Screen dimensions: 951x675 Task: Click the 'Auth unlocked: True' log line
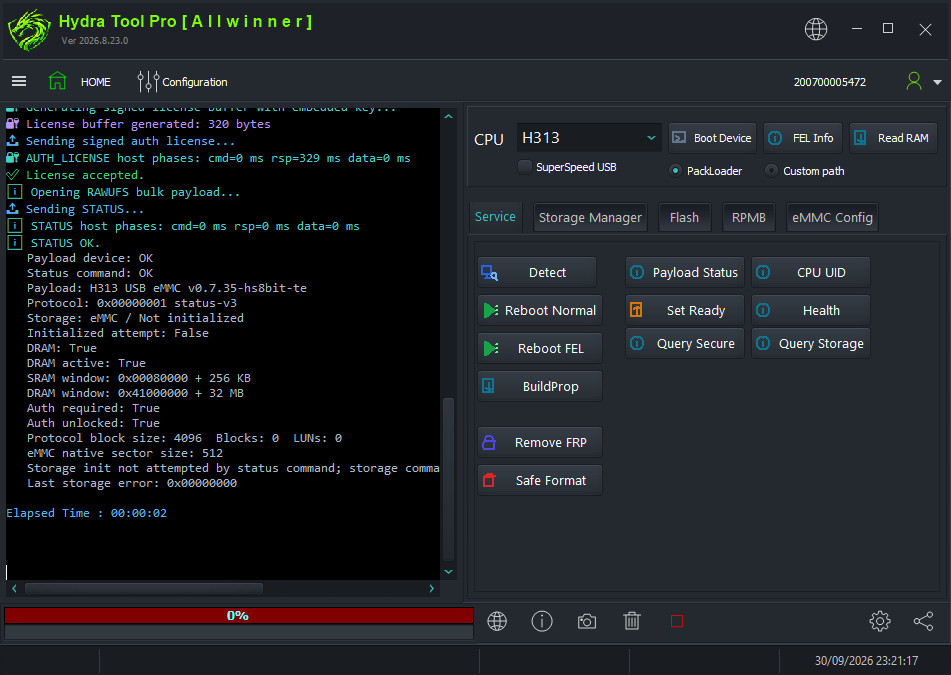point(93,423)
